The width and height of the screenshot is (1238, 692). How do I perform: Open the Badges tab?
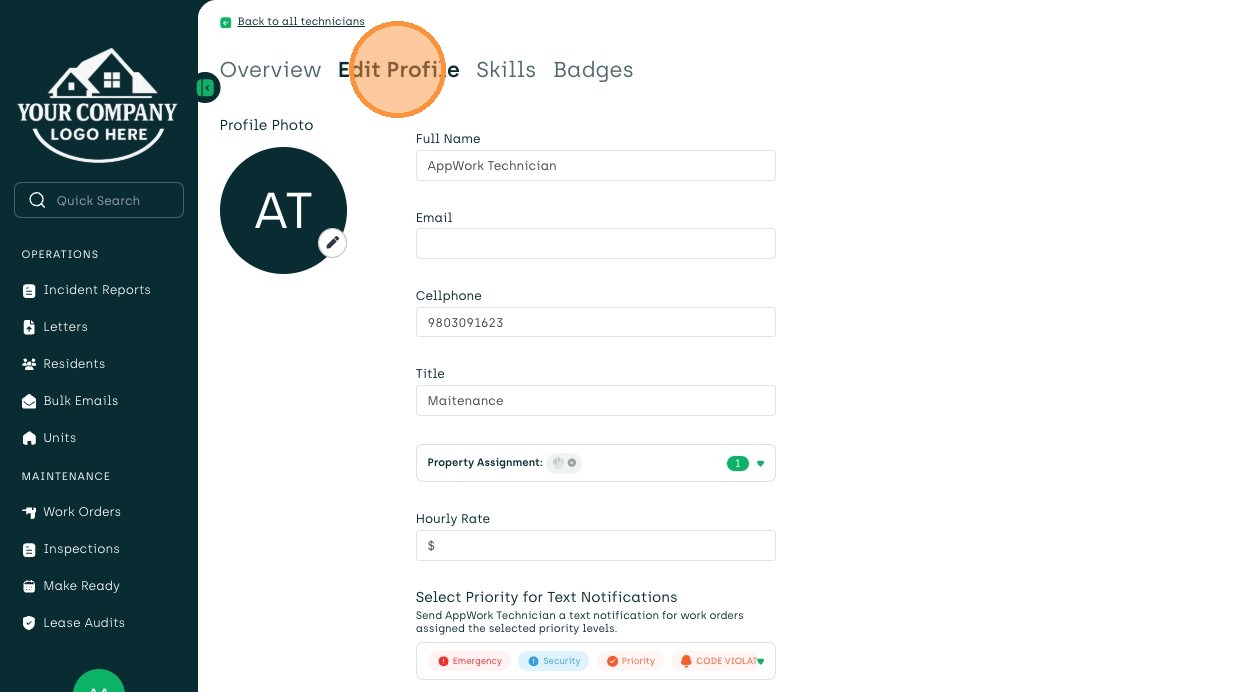click(x=593, y=70)
